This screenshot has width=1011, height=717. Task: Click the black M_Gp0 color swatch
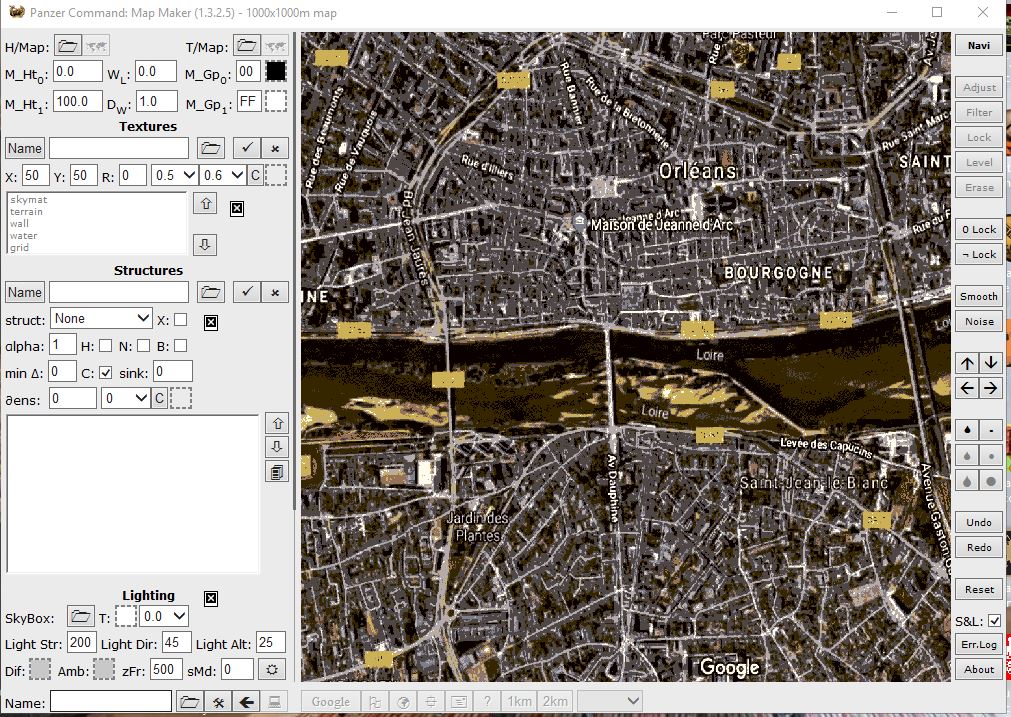tap(276, 71)
